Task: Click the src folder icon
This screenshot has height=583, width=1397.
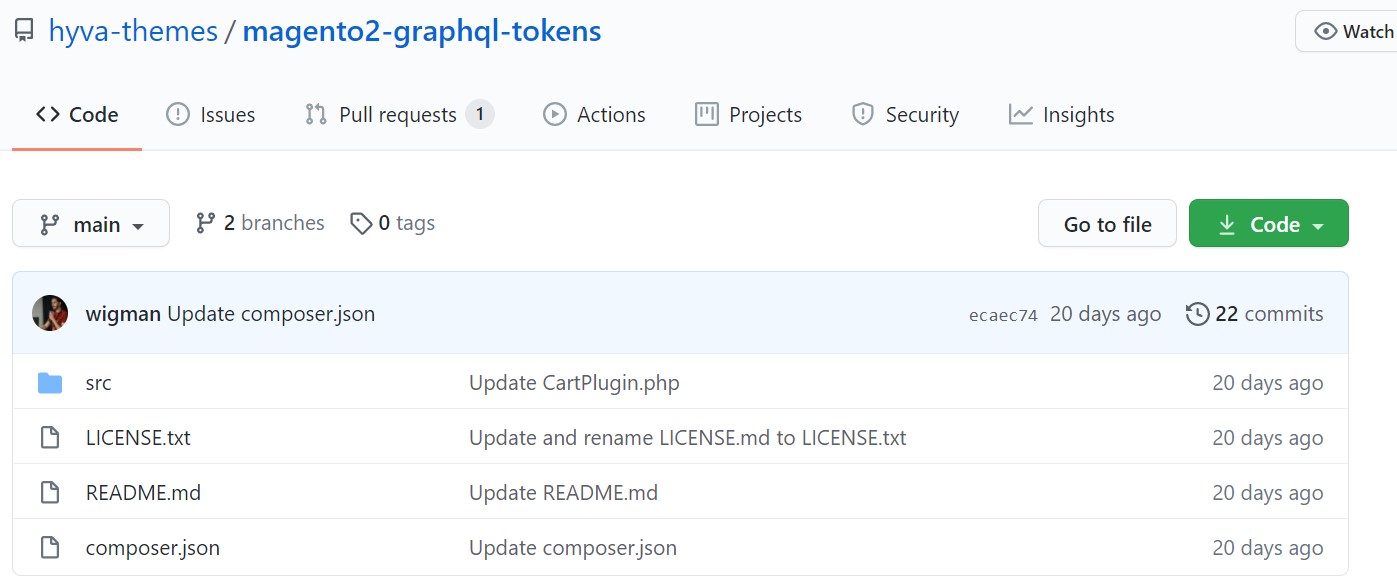Action: (50, 383)
